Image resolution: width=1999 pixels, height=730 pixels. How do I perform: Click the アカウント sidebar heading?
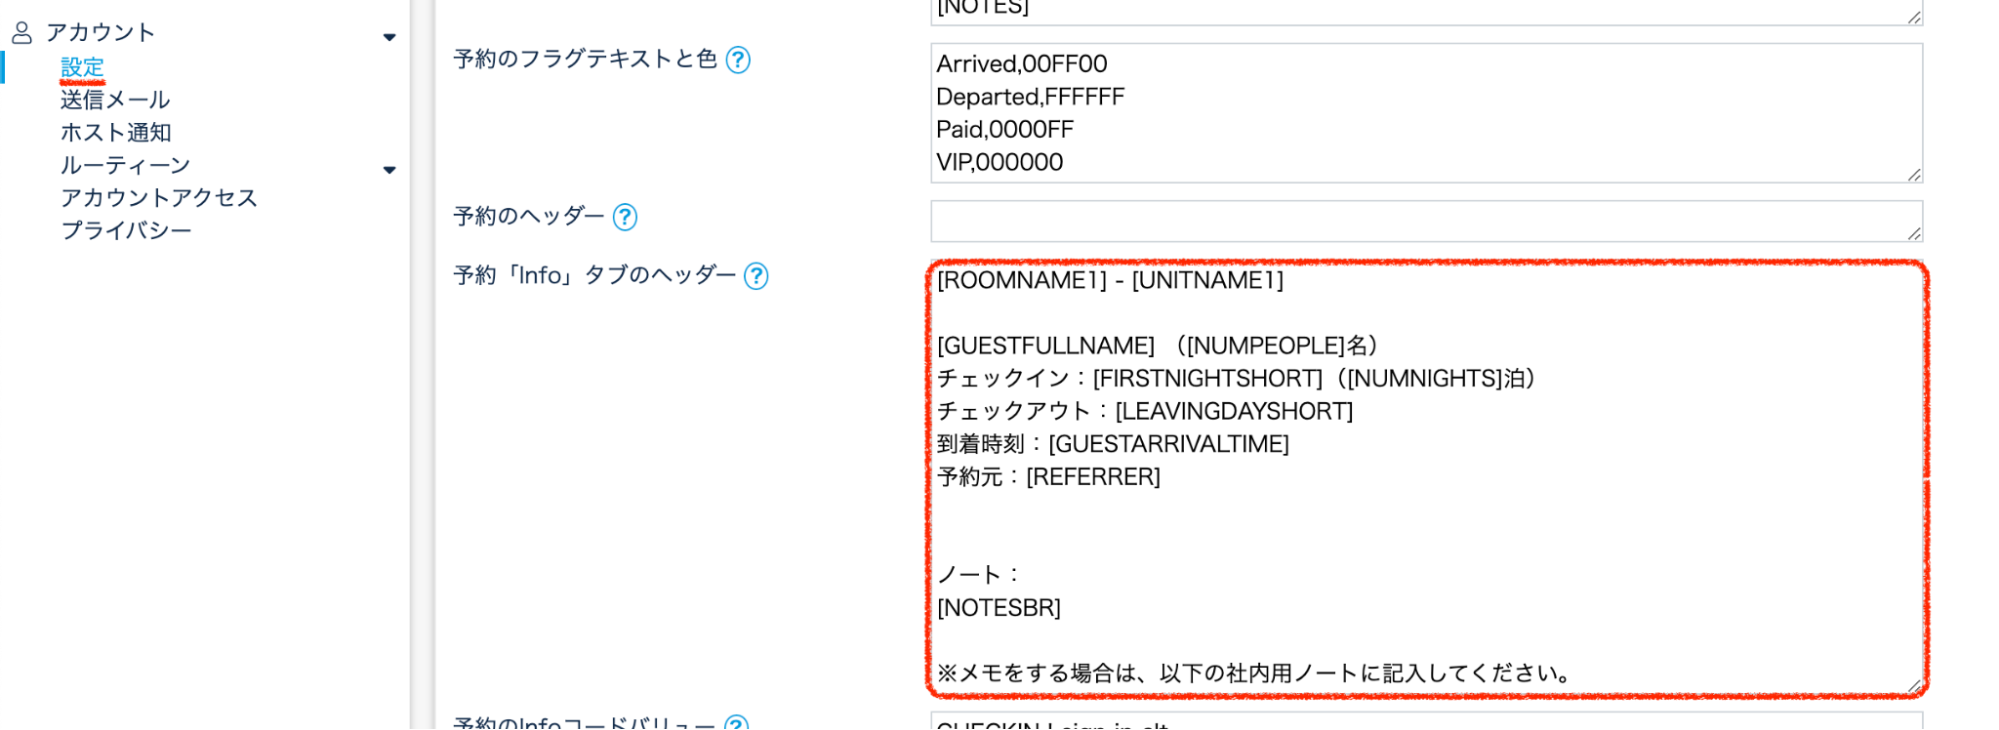[x=100, y=33]
